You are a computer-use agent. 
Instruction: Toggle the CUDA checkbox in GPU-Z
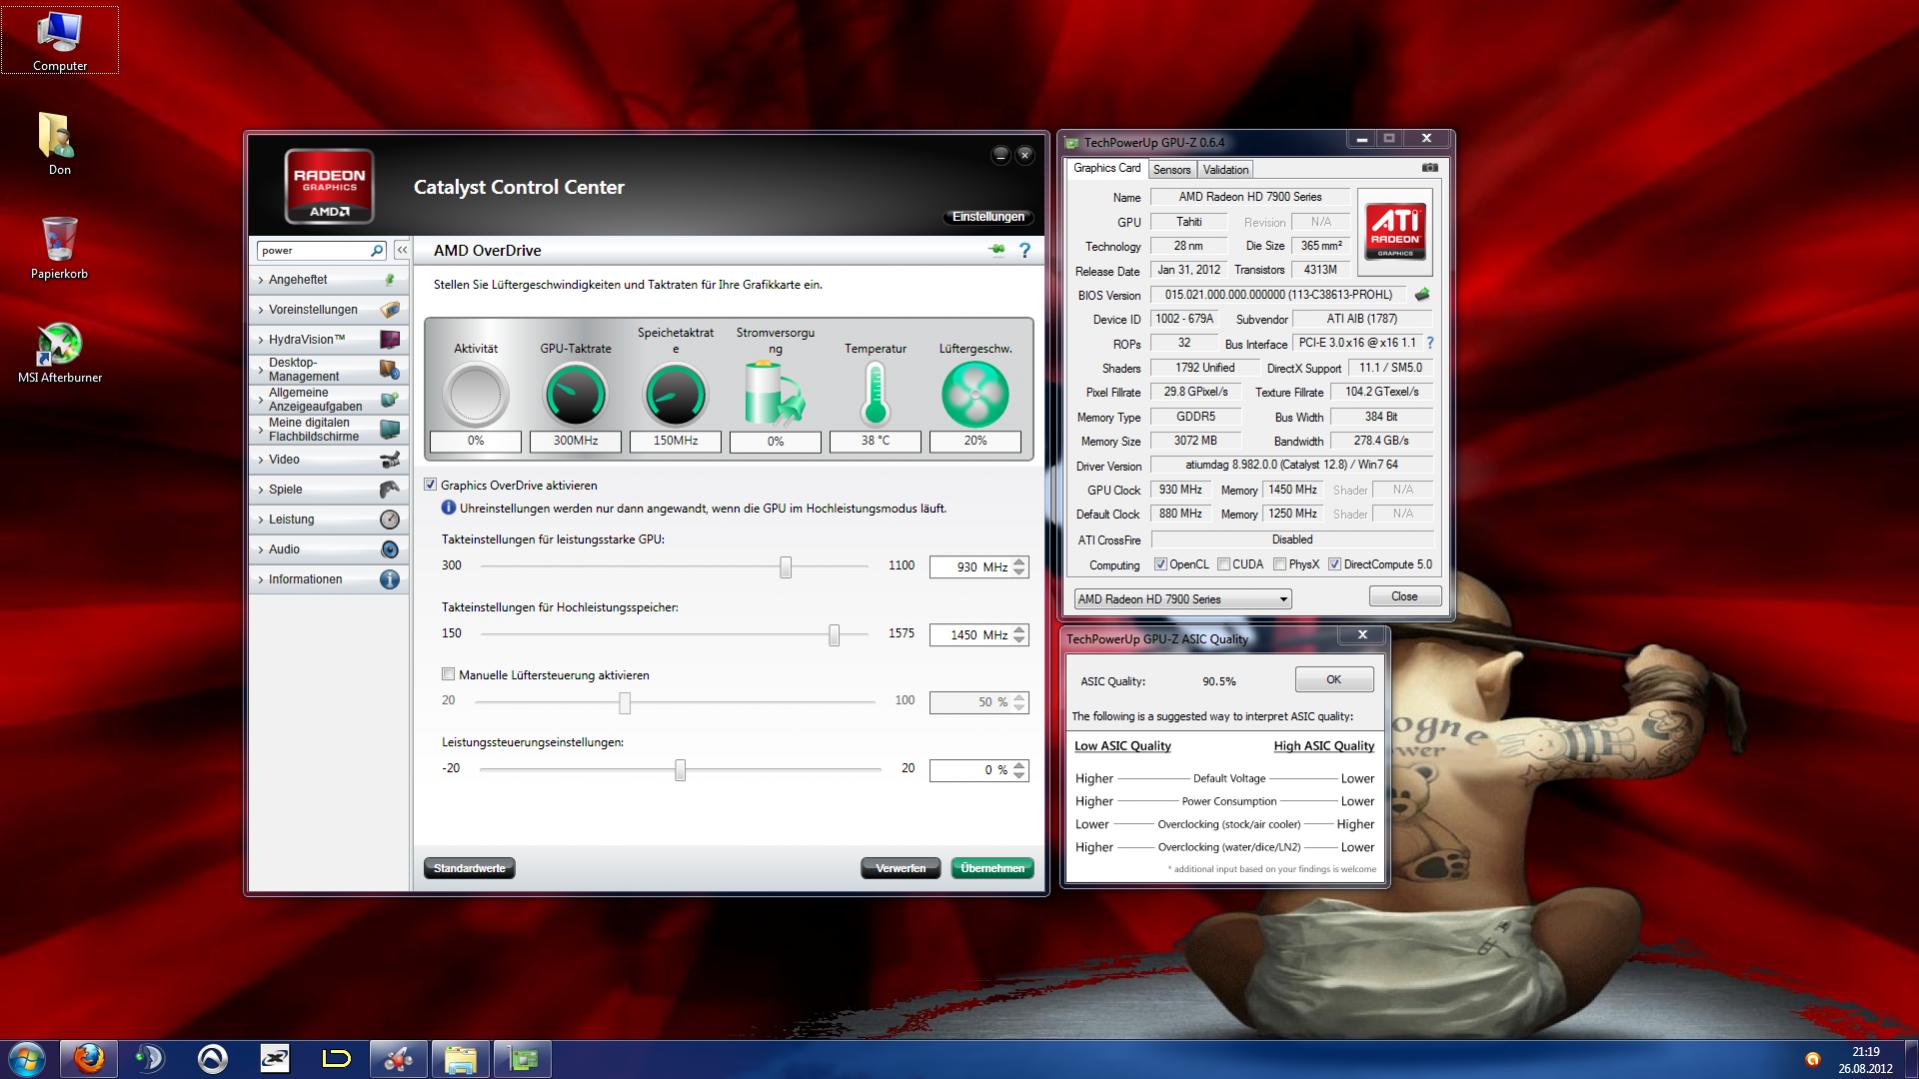(1224, 565)
